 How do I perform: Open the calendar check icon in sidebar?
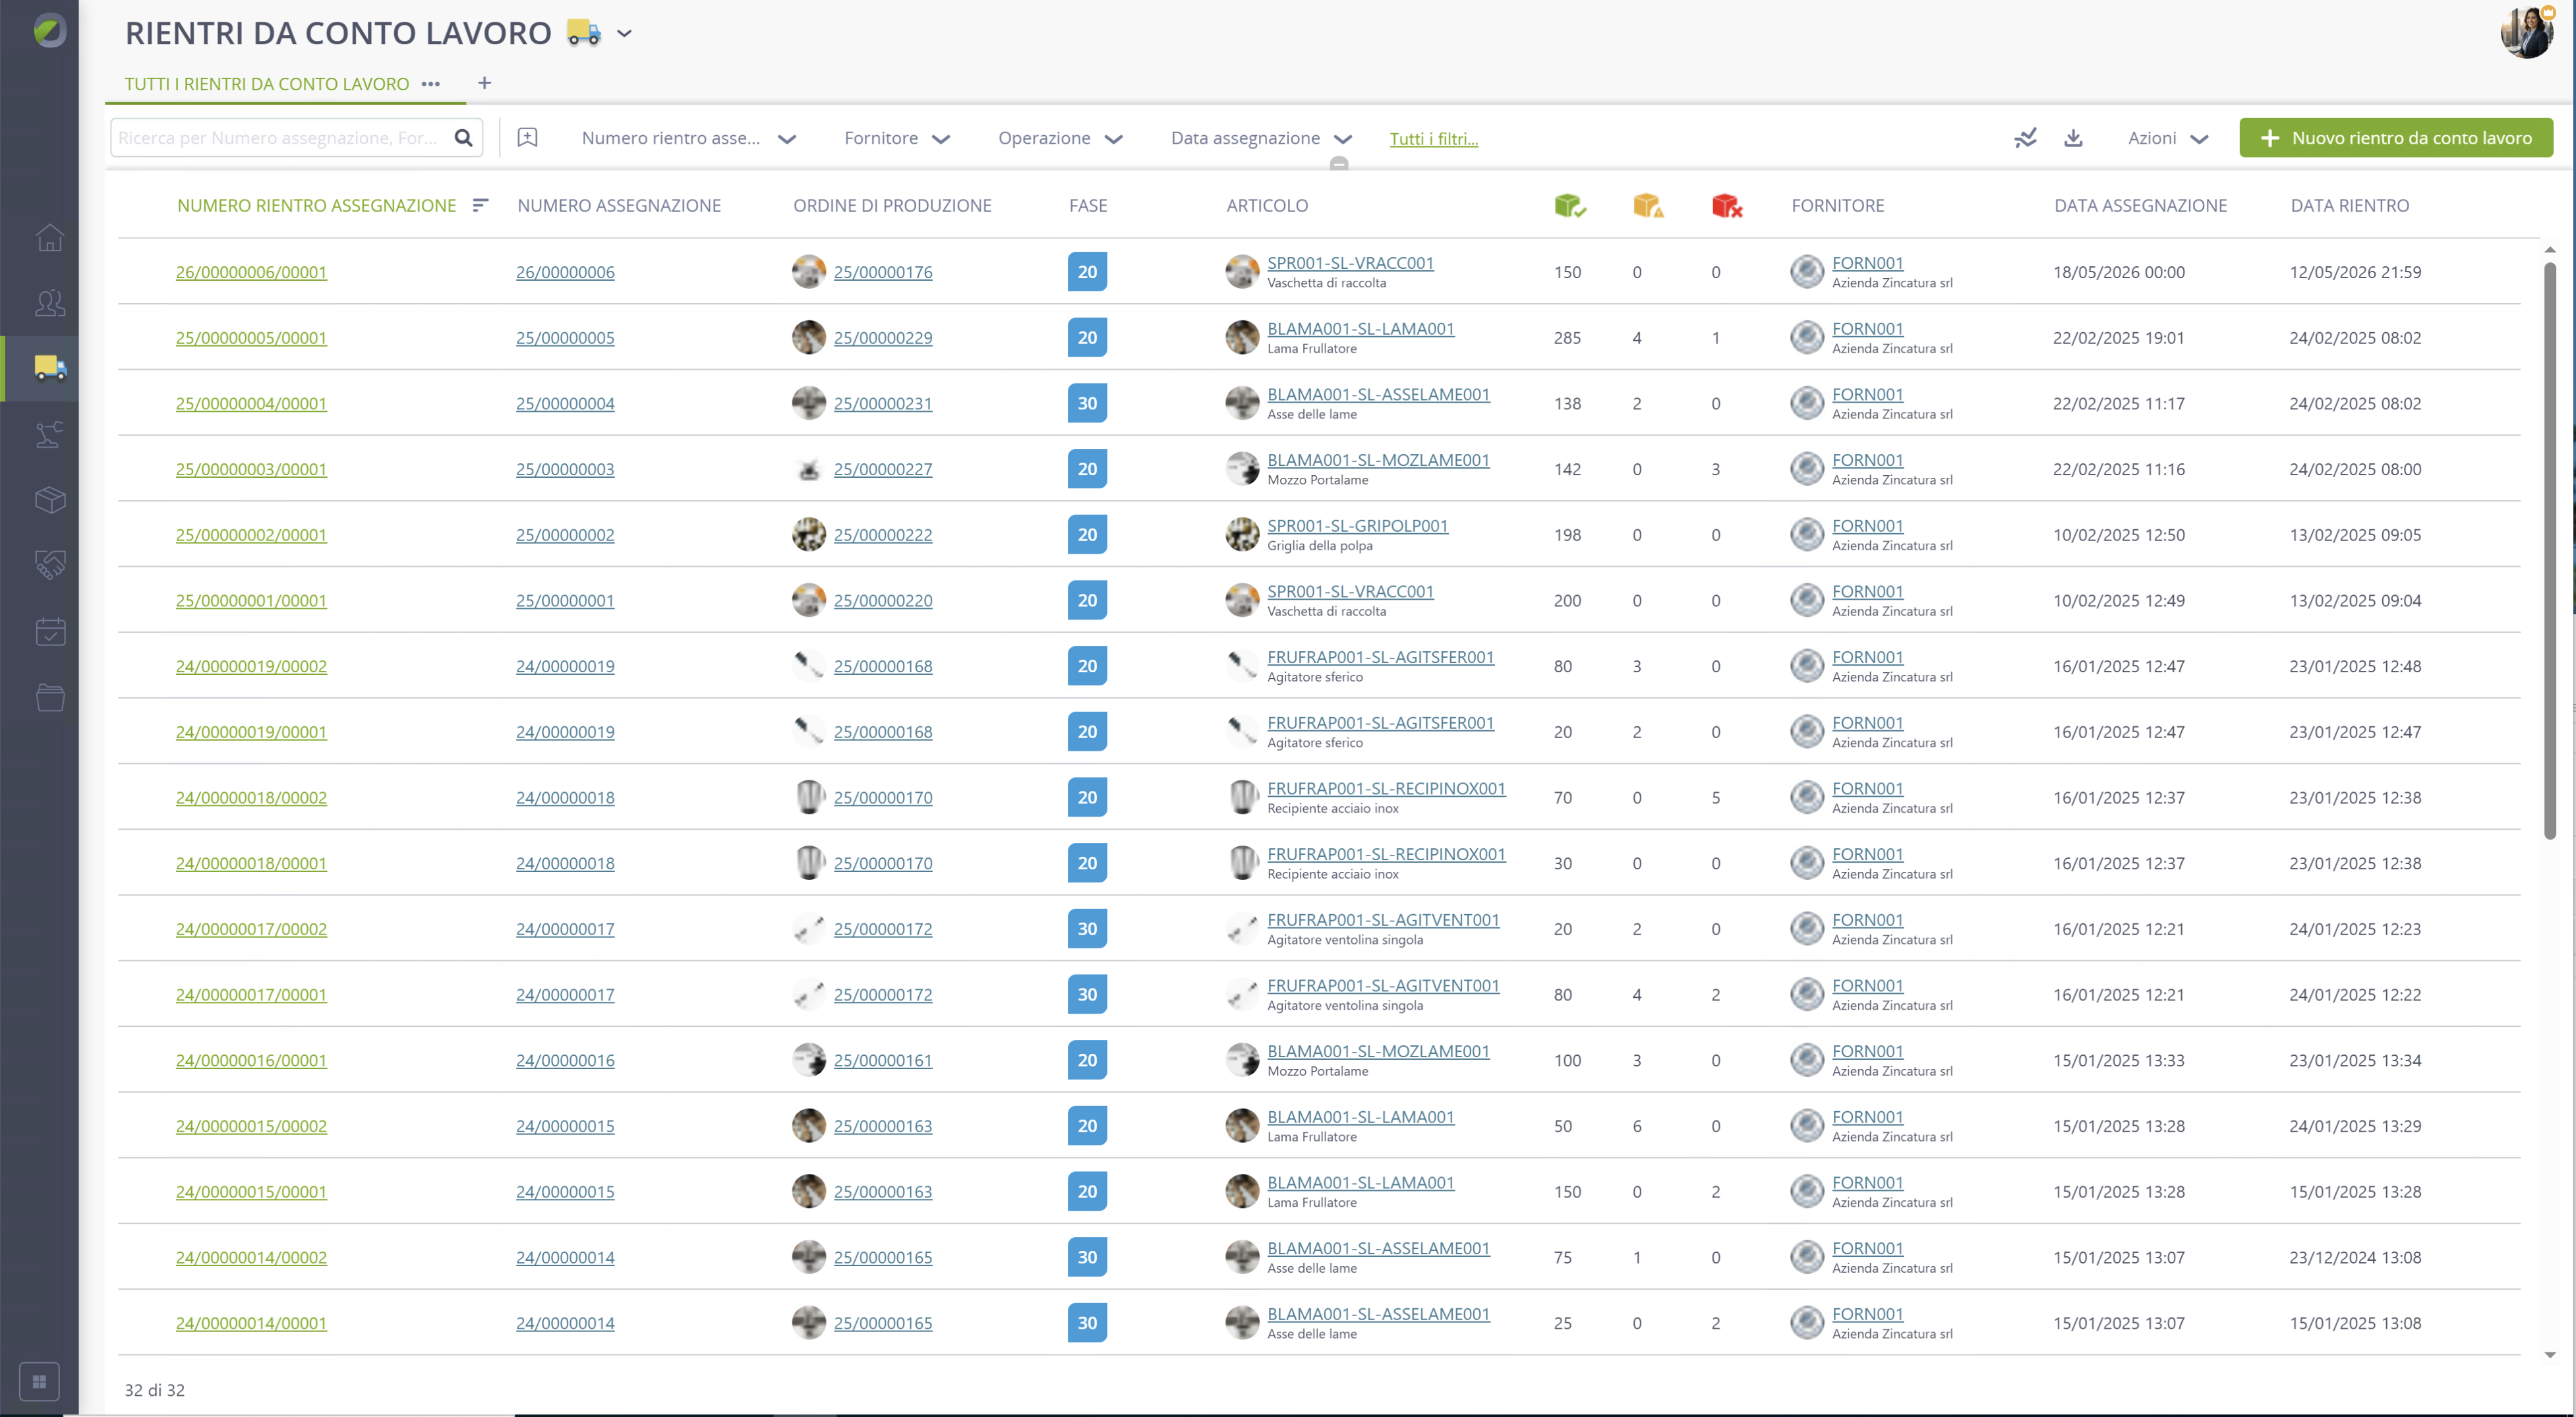coord(50,631)
